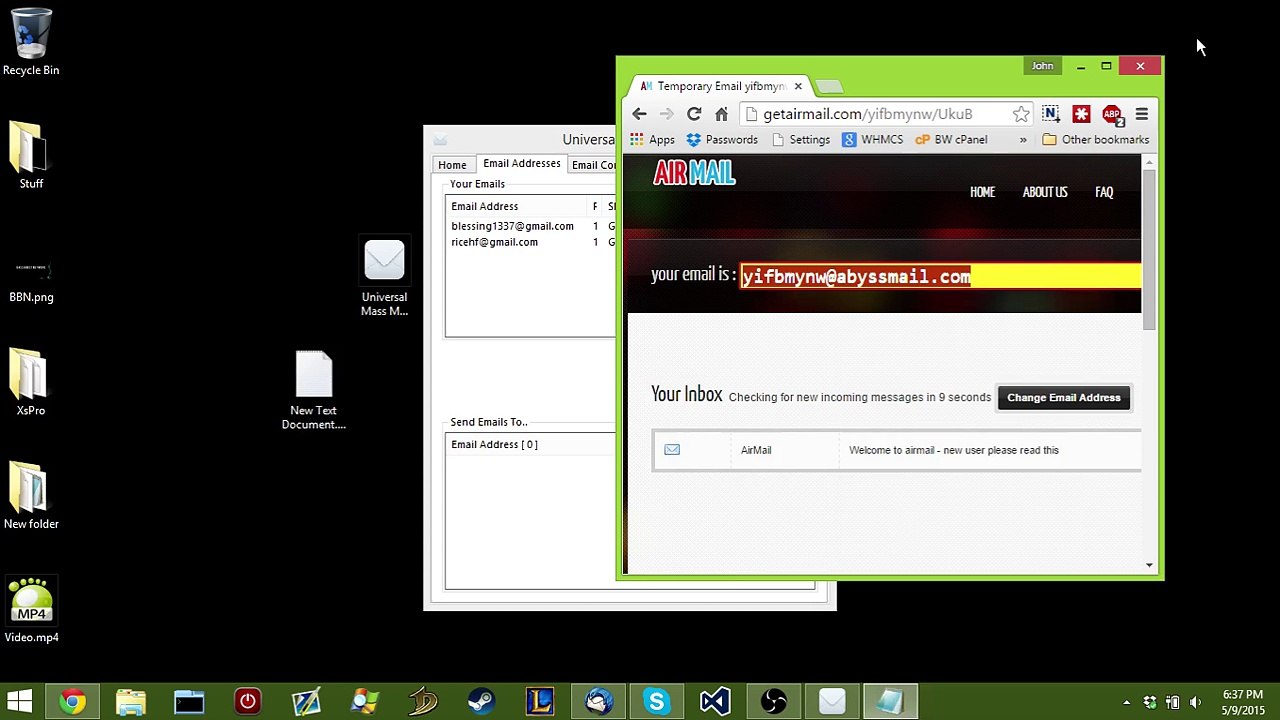The width and height of the screenshot is (1280, 720).
Task: Open Skype from the taskbar
Action: pos(657,702)
